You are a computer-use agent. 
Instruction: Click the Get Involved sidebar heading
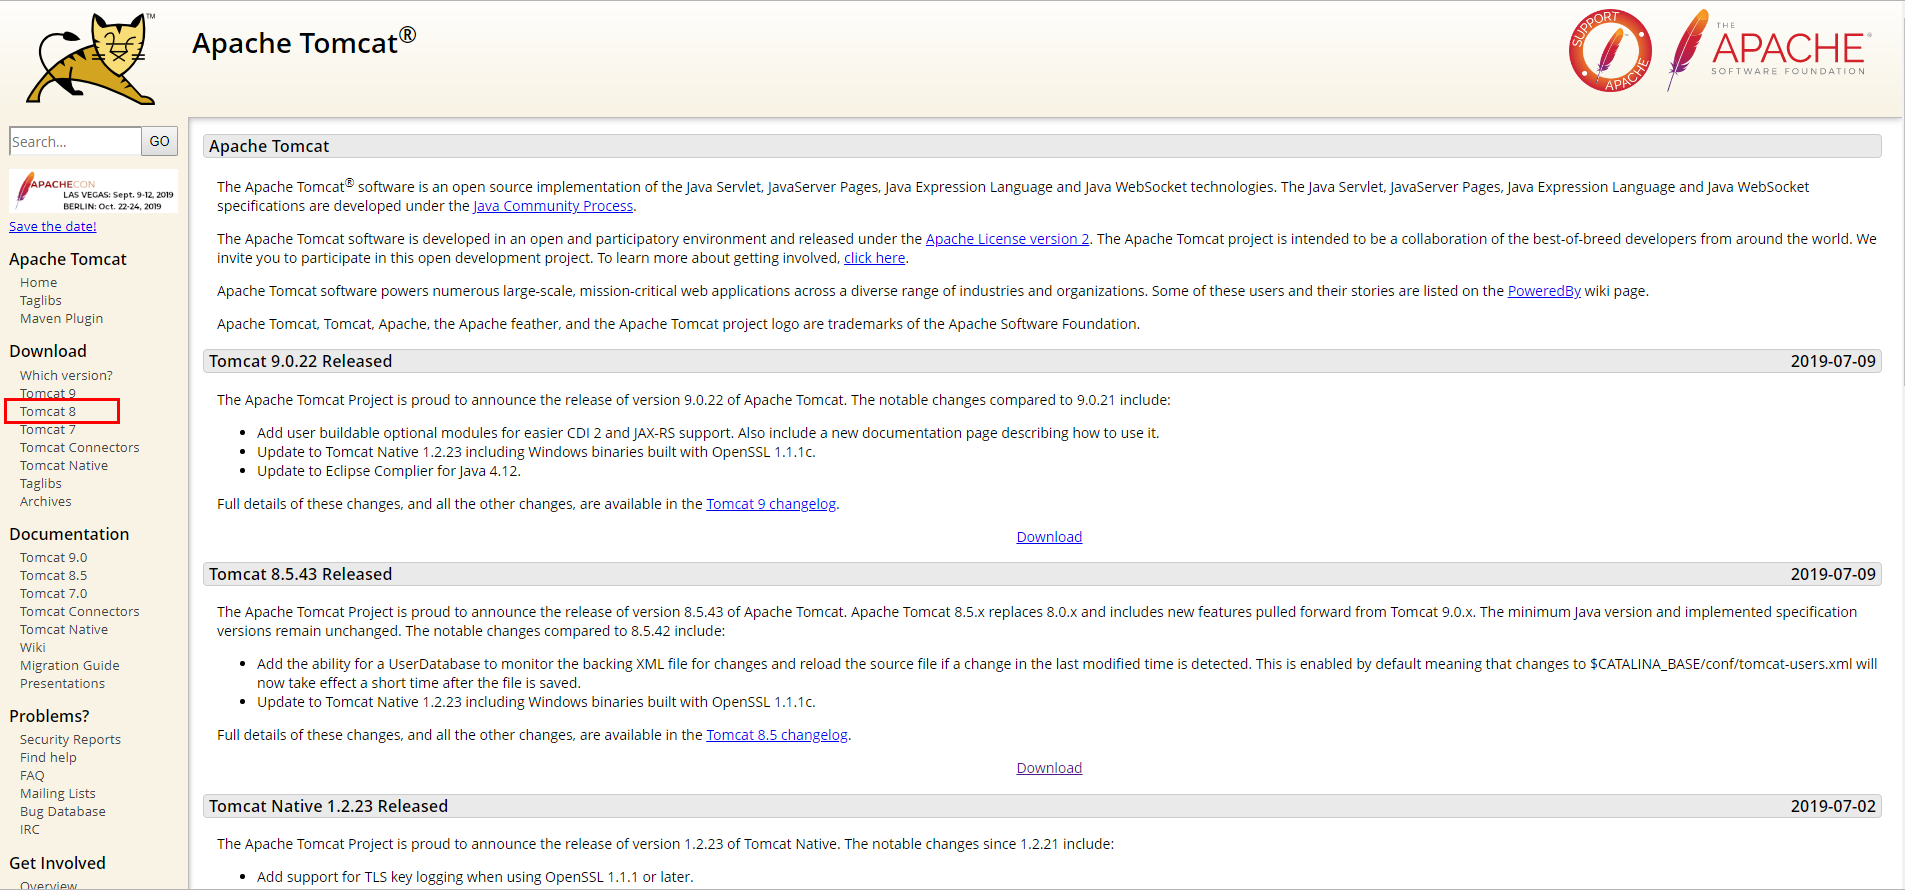click(x=57, y=863)
